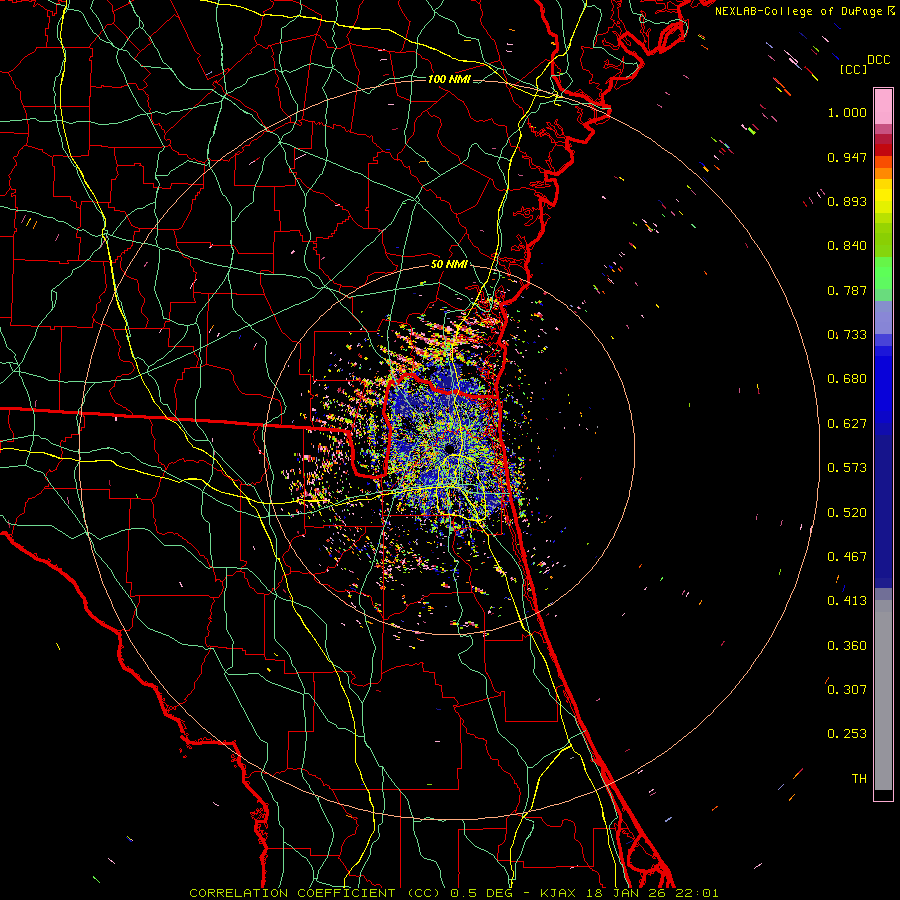The image size is (900, 900).
Task: Click the 100 NMI range ring label
Action: click(449, 79)
